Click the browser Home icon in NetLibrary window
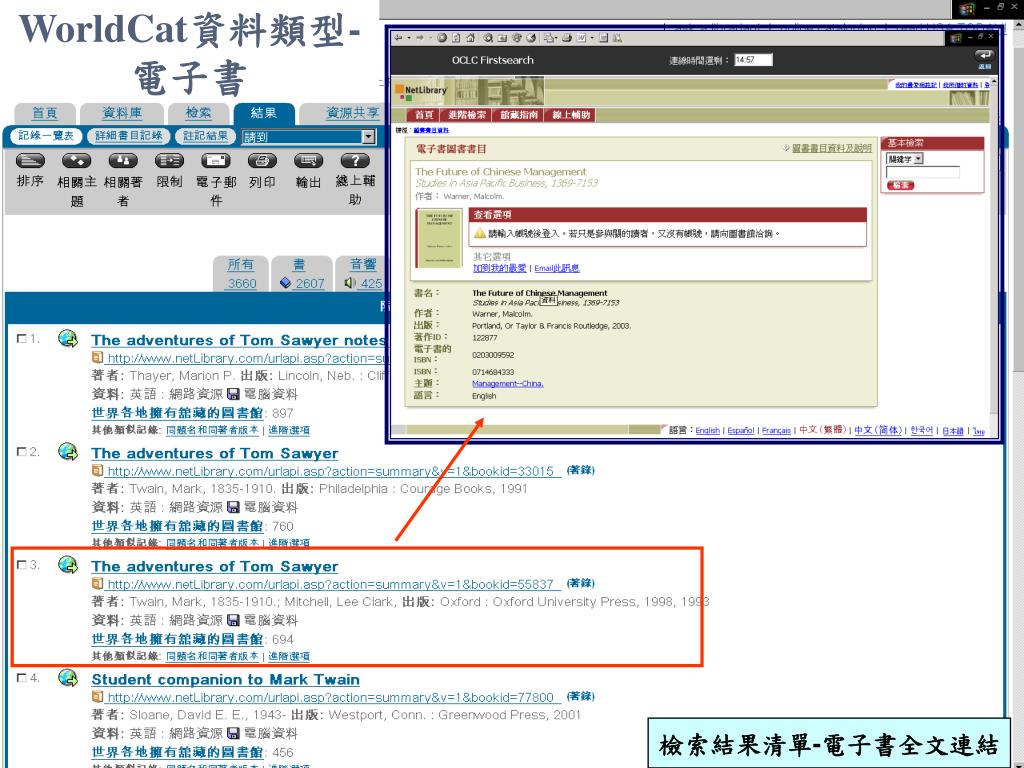 470,38
